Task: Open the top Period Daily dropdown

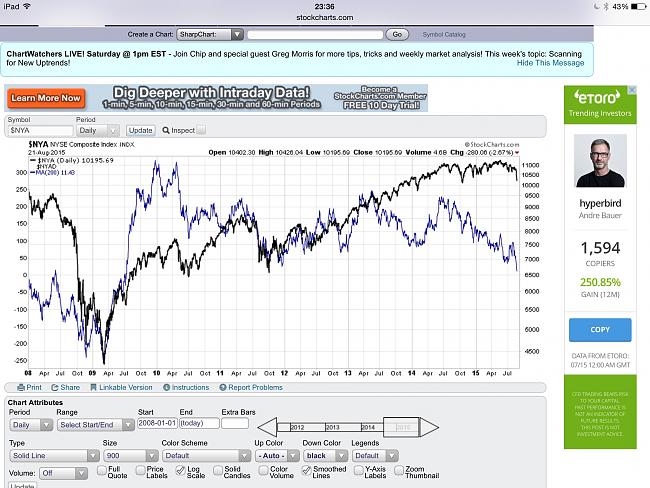Action: pyautogui.click(x=98, y=130)
